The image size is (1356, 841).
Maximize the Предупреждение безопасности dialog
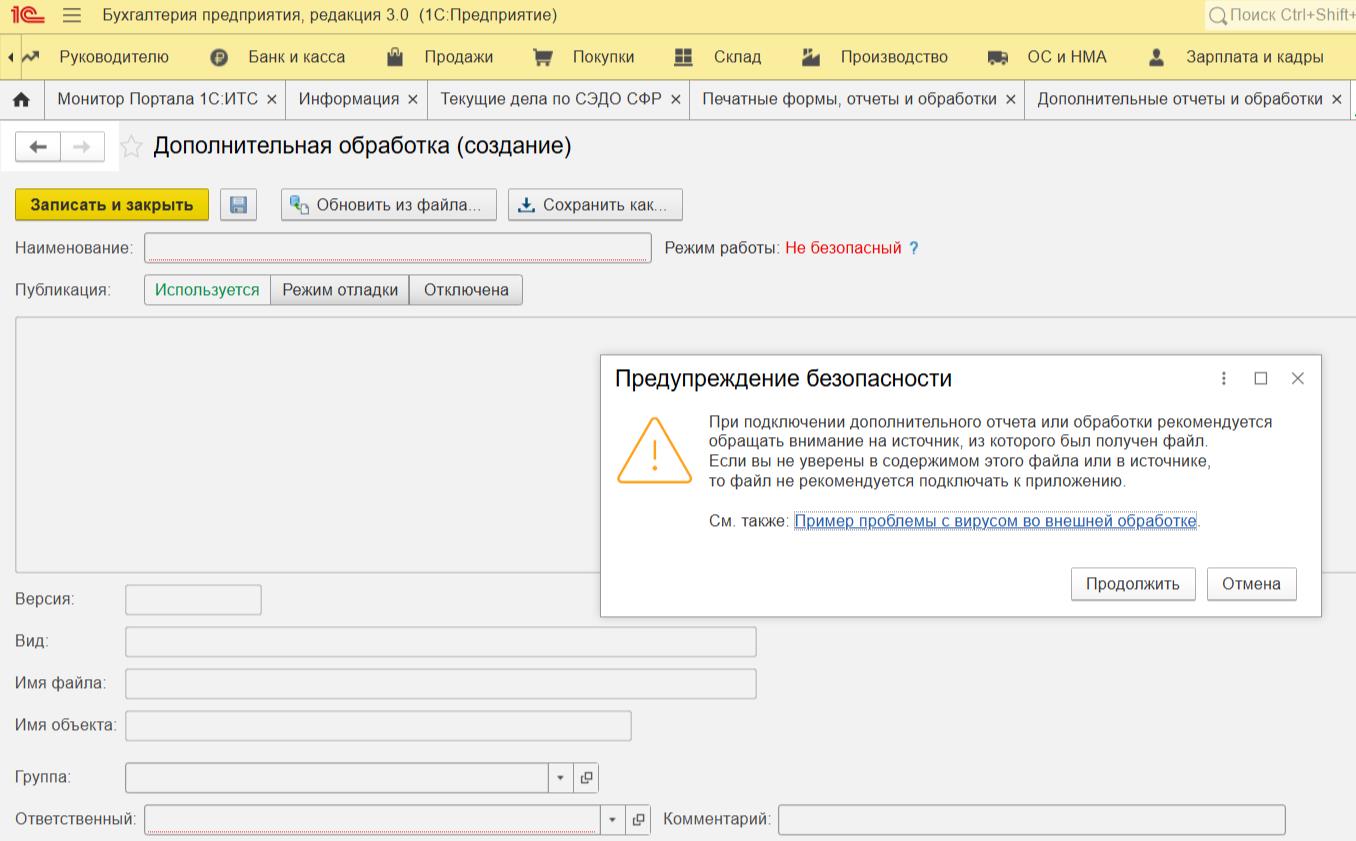[1261, 378]
